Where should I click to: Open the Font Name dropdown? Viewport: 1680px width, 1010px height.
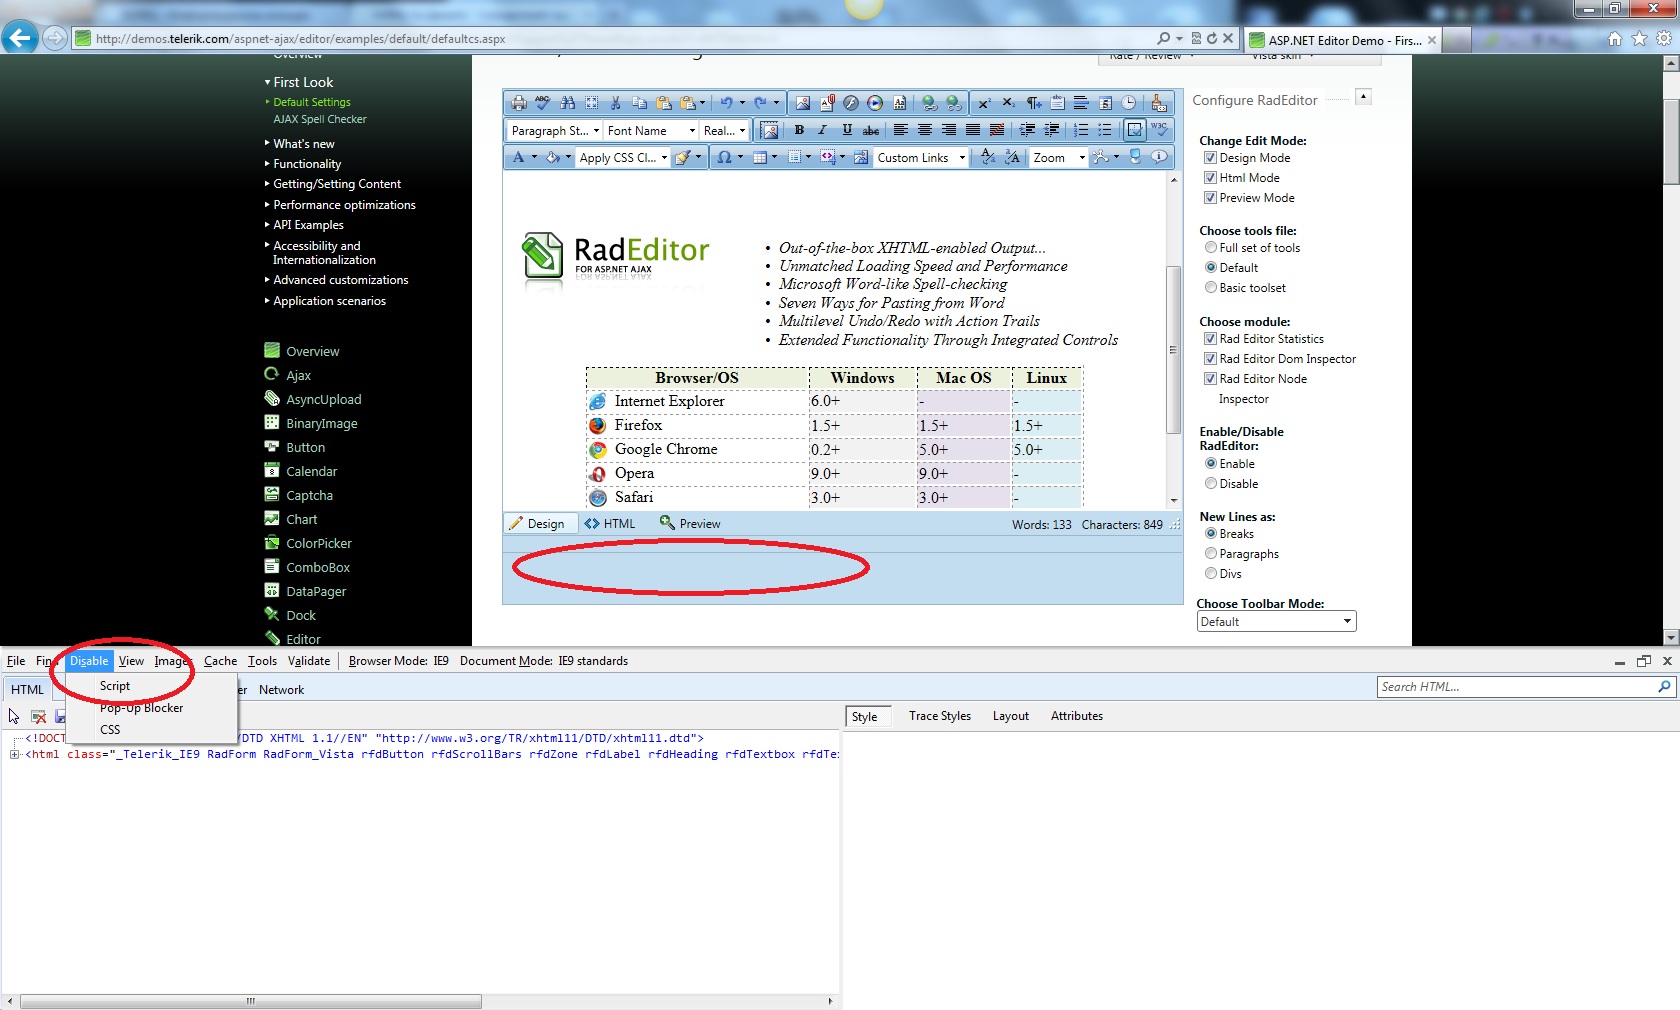pyautogui.click(x=651, y=130)
